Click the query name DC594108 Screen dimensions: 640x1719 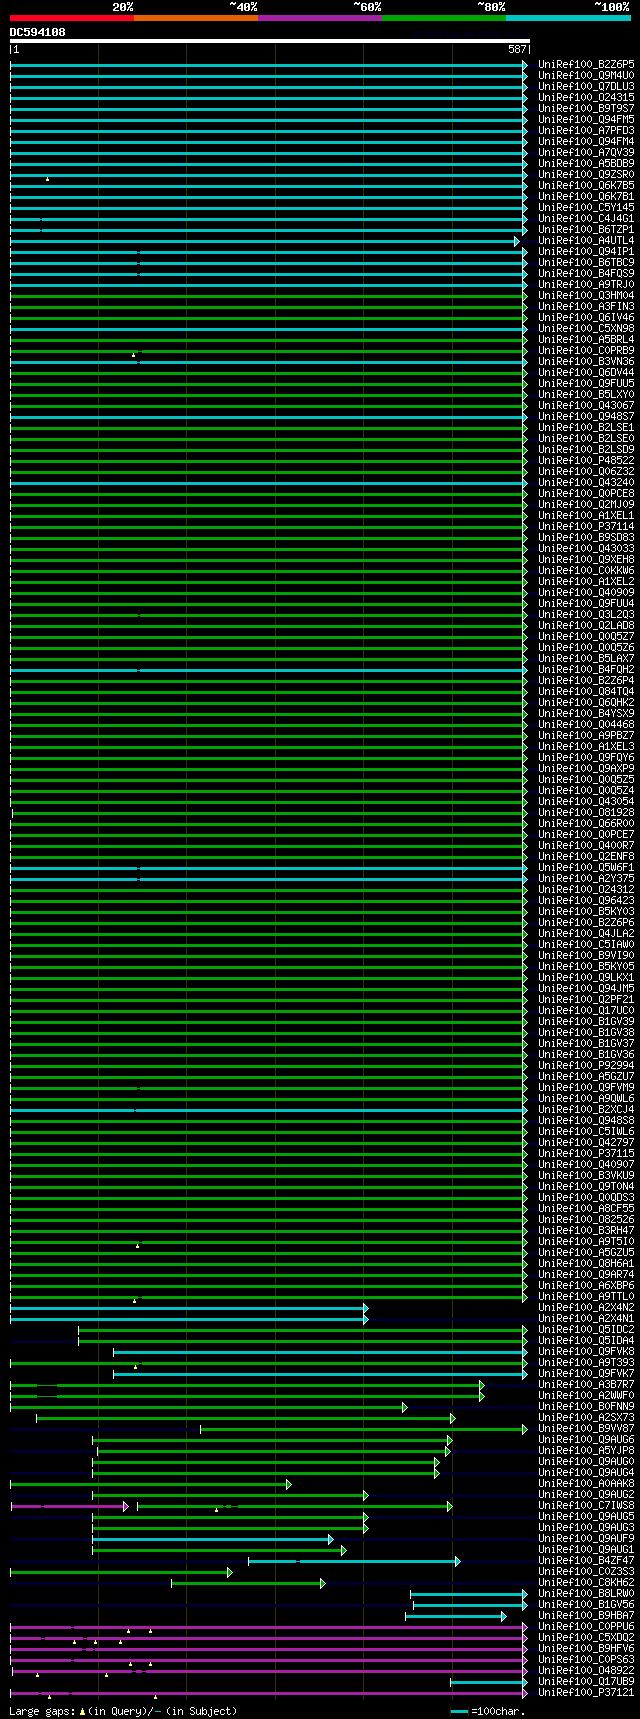pos(38,32)
